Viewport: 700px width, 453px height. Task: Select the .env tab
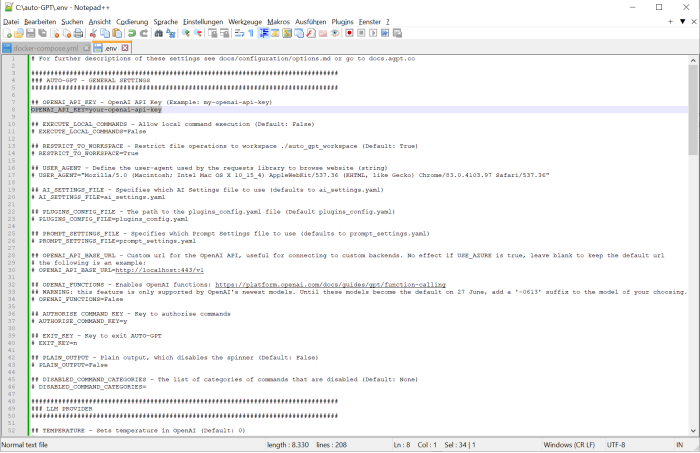110,48
